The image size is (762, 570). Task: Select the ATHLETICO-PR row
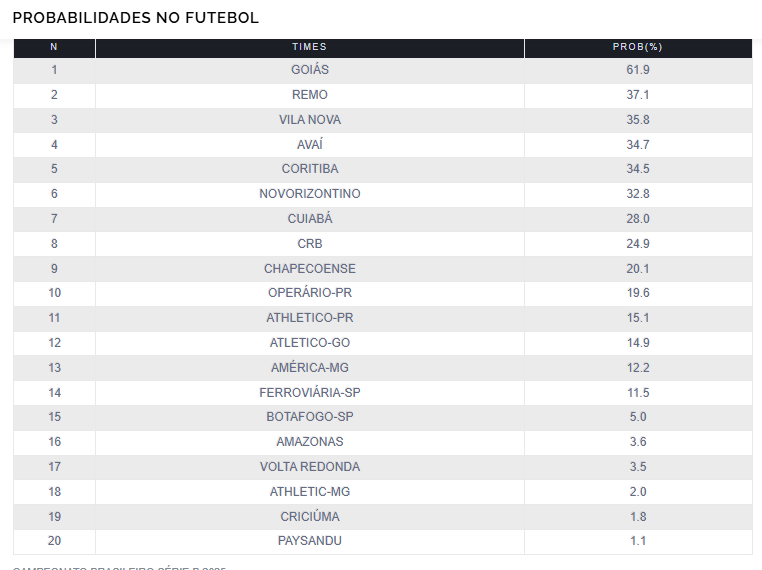(x=309, y=318)
